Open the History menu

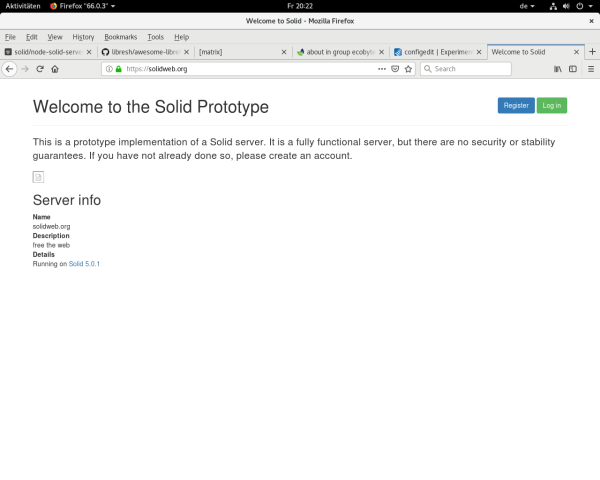(83, 37)
